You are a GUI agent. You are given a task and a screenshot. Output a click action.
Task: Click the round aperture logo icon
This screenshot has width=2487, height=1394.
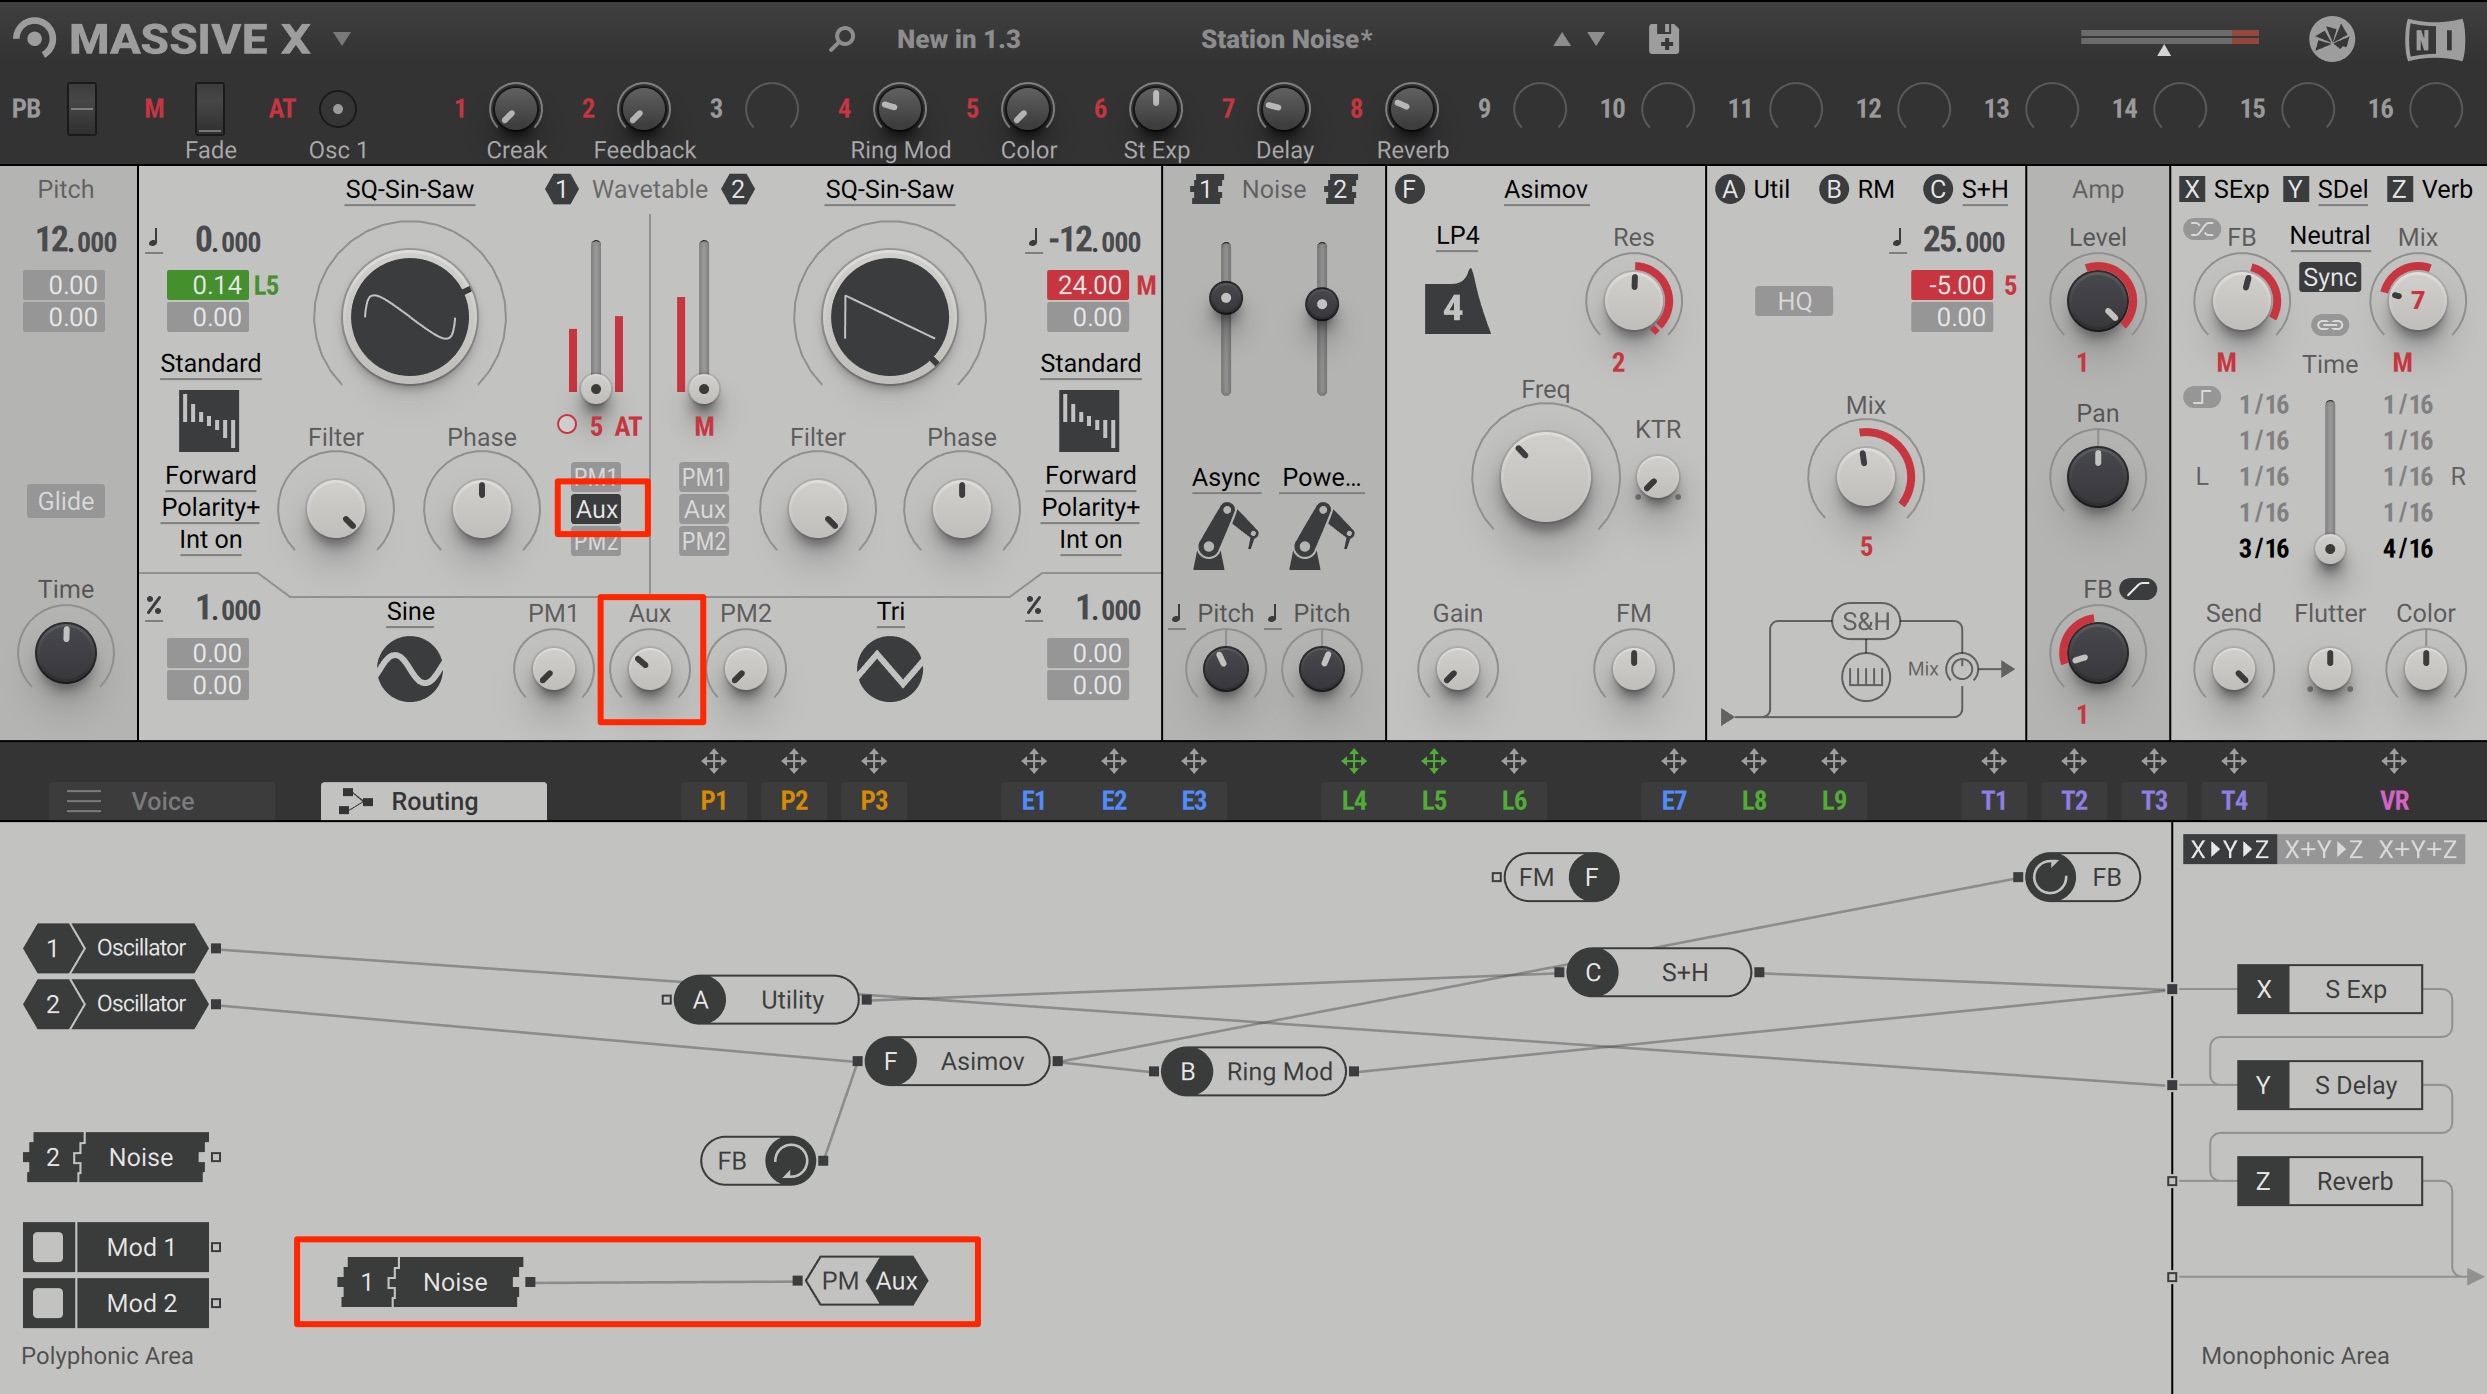(2332, 40)
